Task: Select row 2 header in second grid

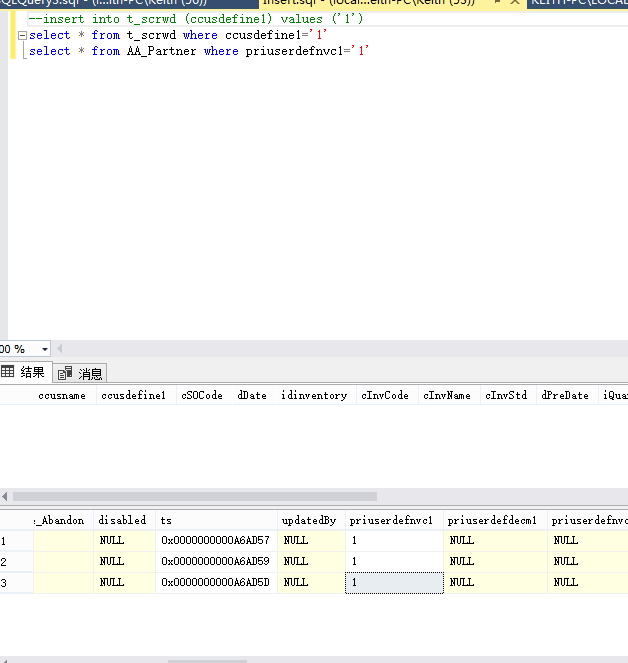Action: [x=16, y=562]
